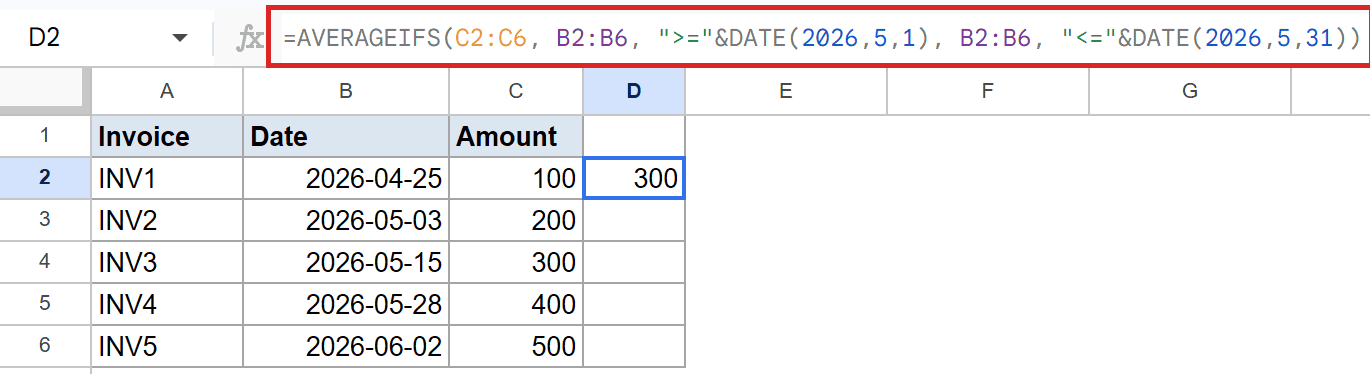
Task: Select empty cell D3
Action: 634,220
